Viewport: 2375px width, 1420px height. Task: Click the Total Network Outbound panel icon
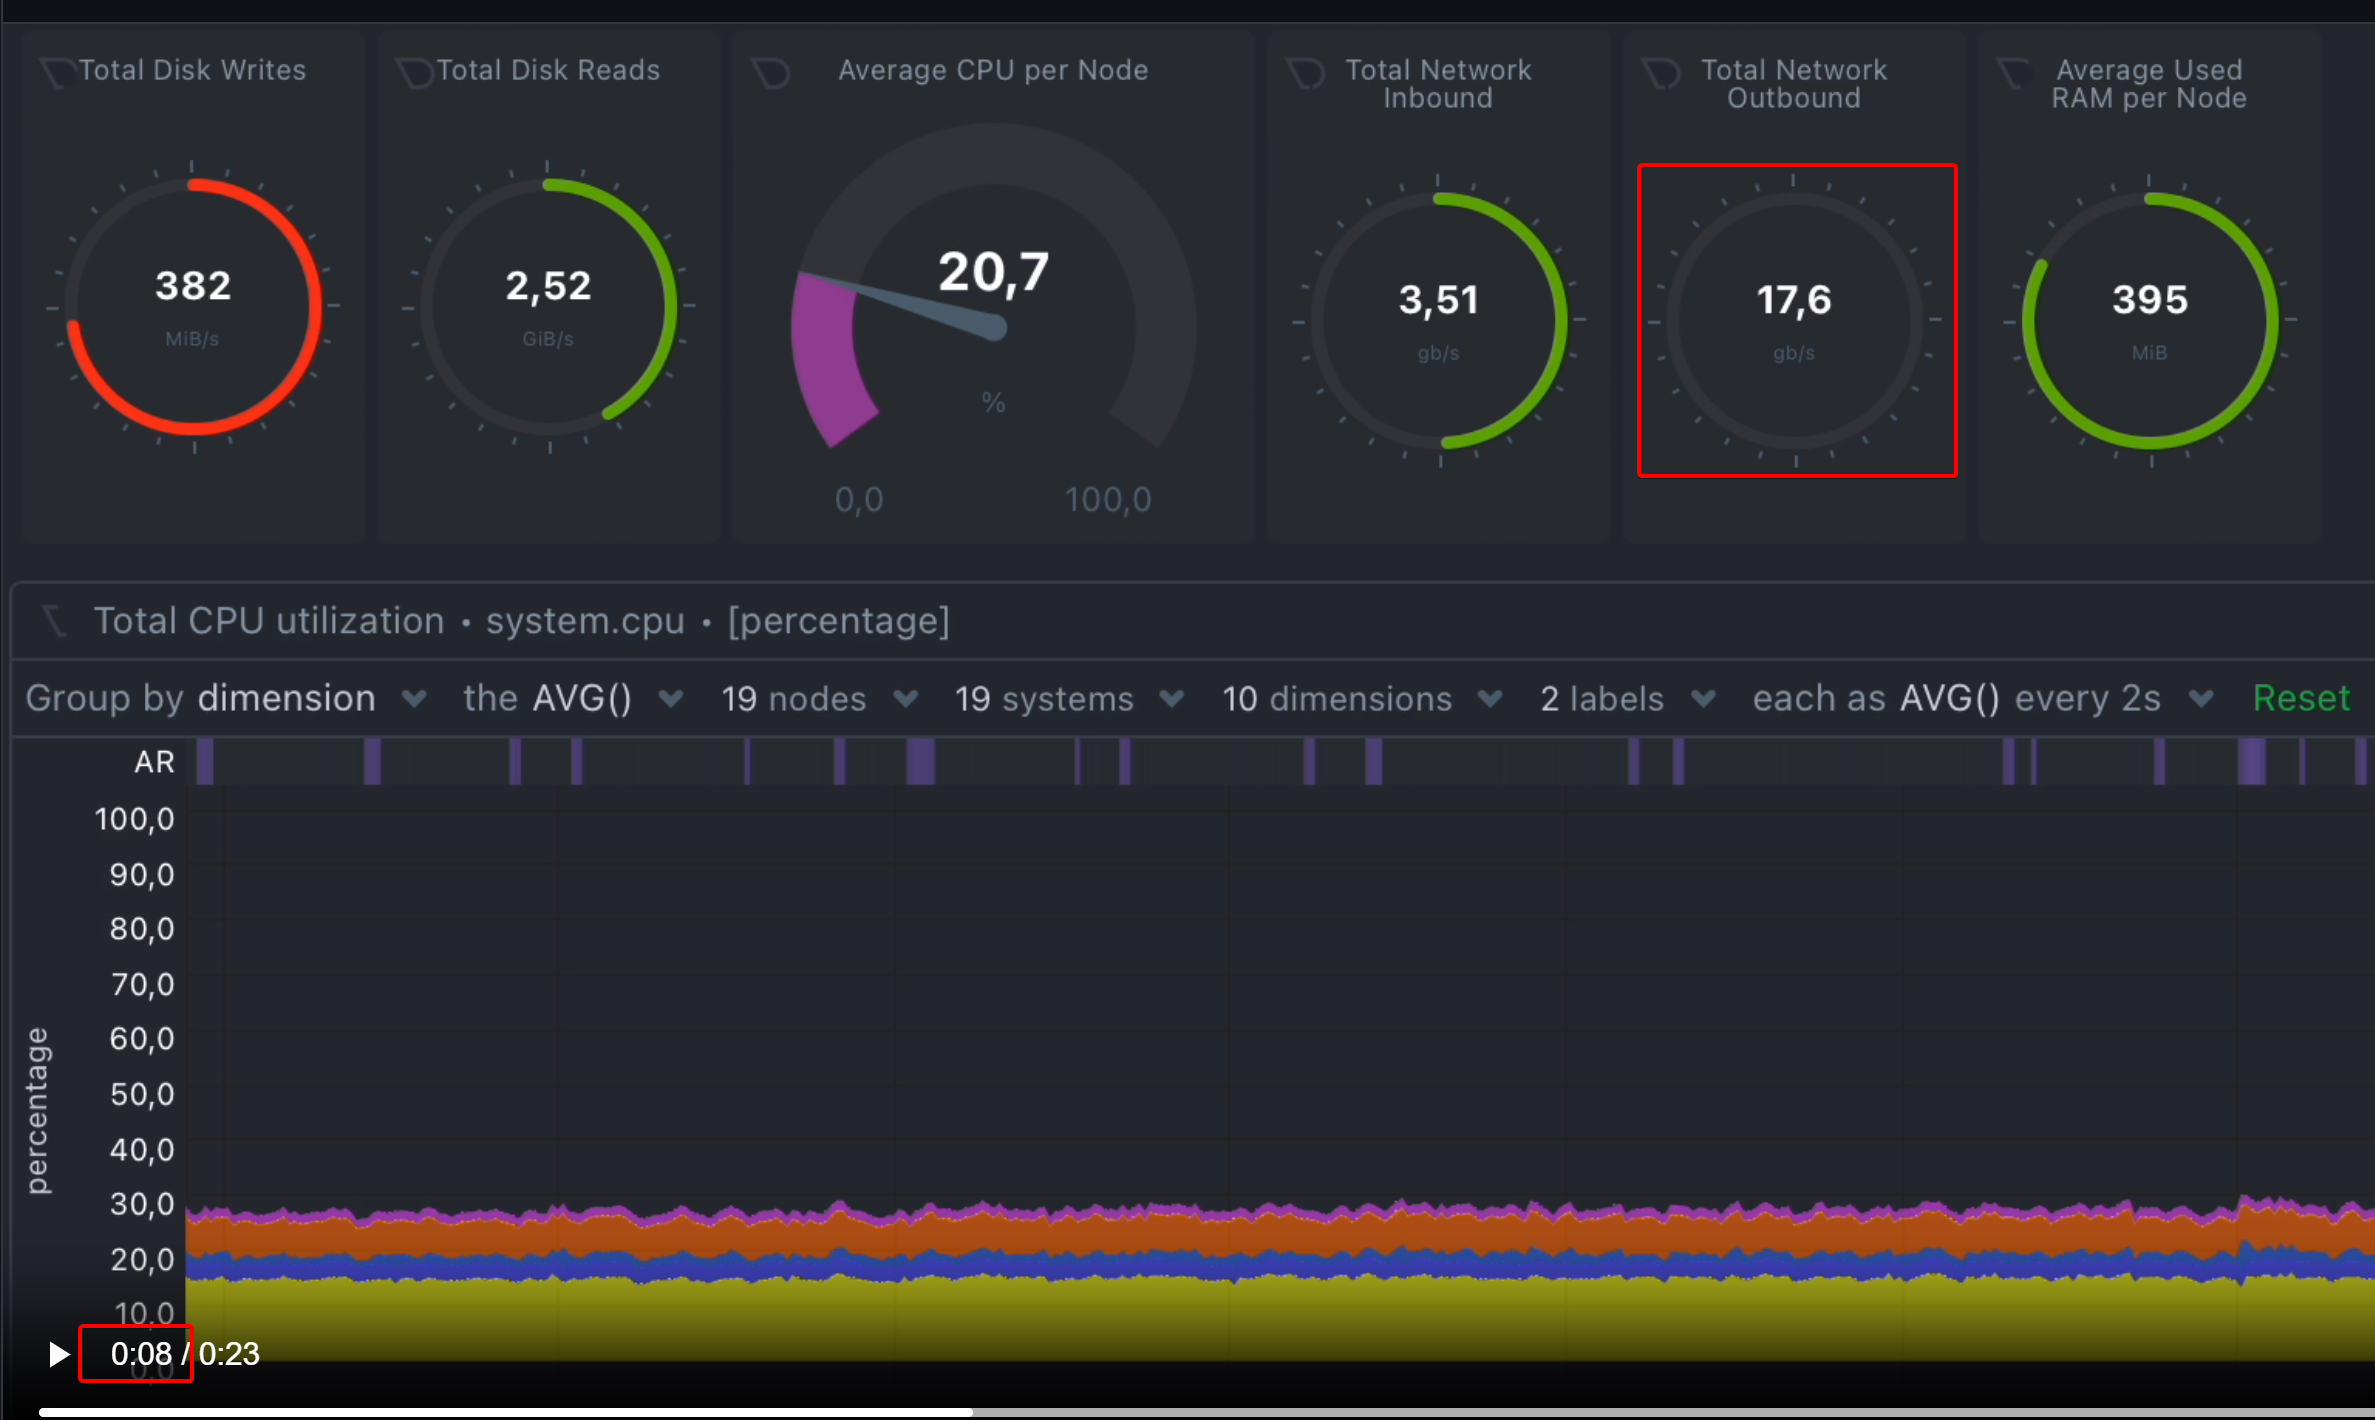pos(1661,73)
